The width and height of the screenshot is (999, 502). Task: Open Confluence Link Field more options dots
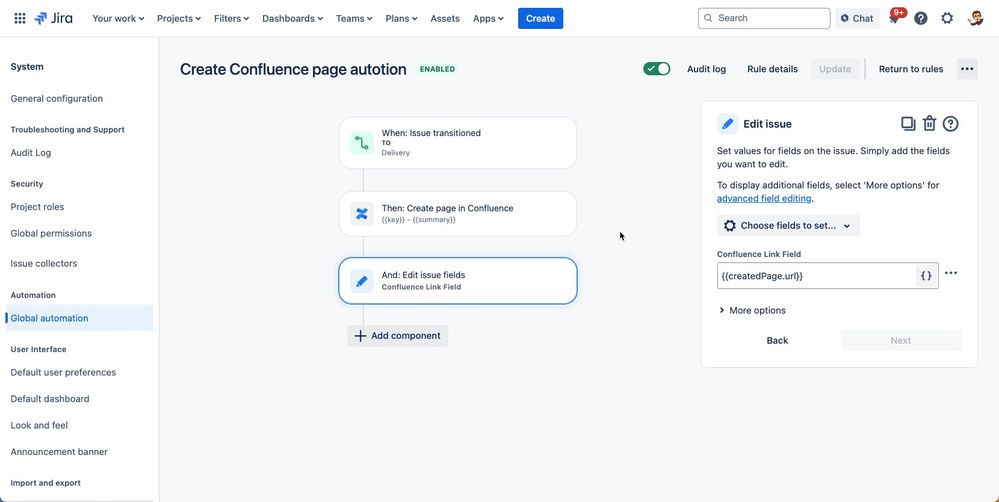click(951, 273)
